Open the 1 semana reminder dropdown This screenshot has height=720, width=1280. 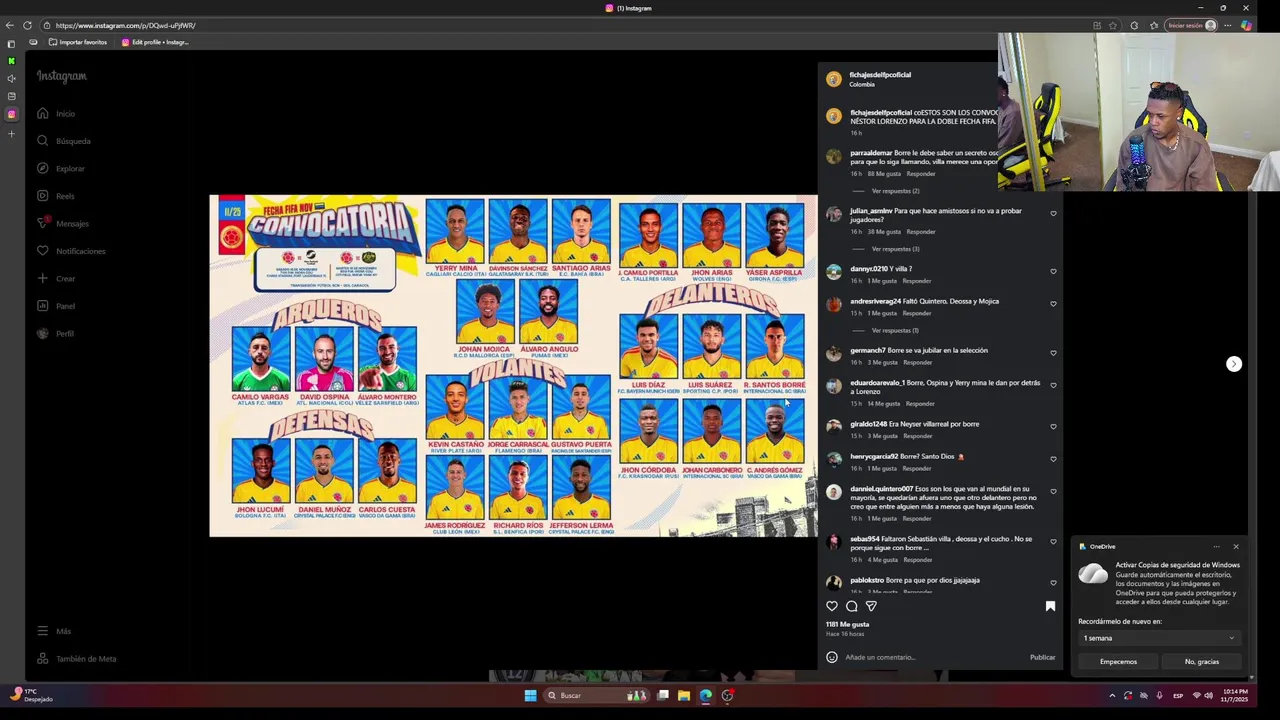tap(1158, 638)
